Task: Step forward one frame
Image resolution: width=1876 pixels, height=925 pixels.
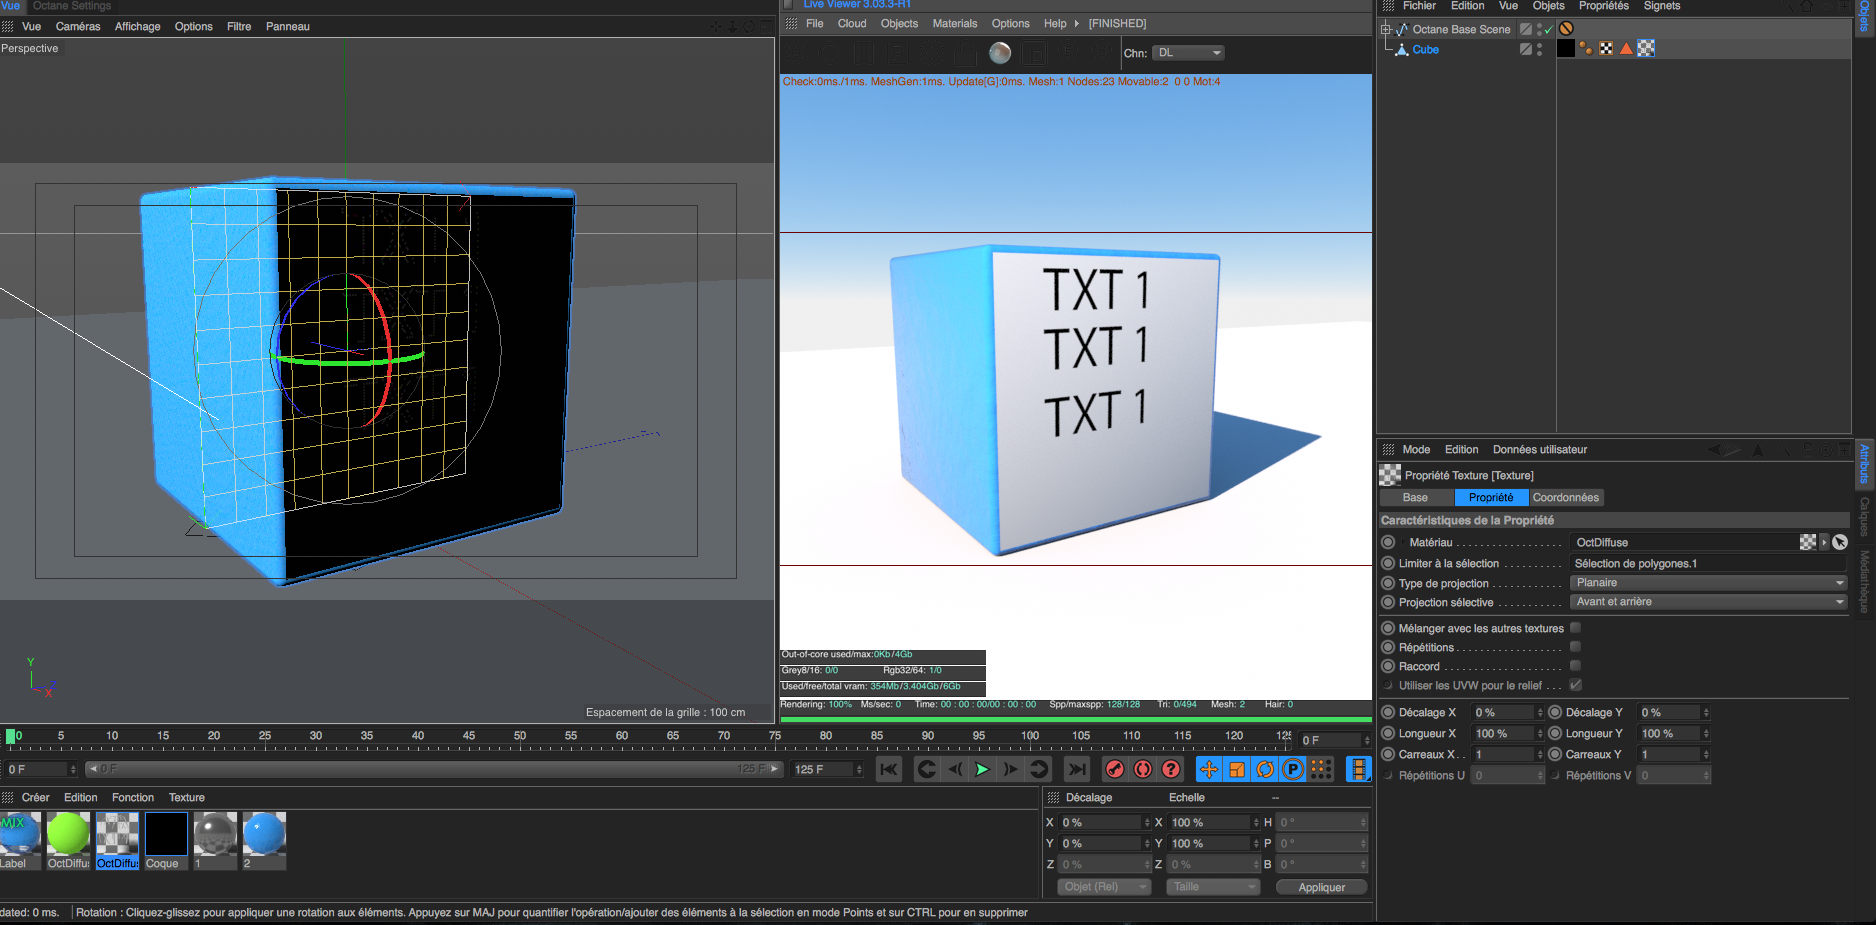Action: [x=1010, y=769]
